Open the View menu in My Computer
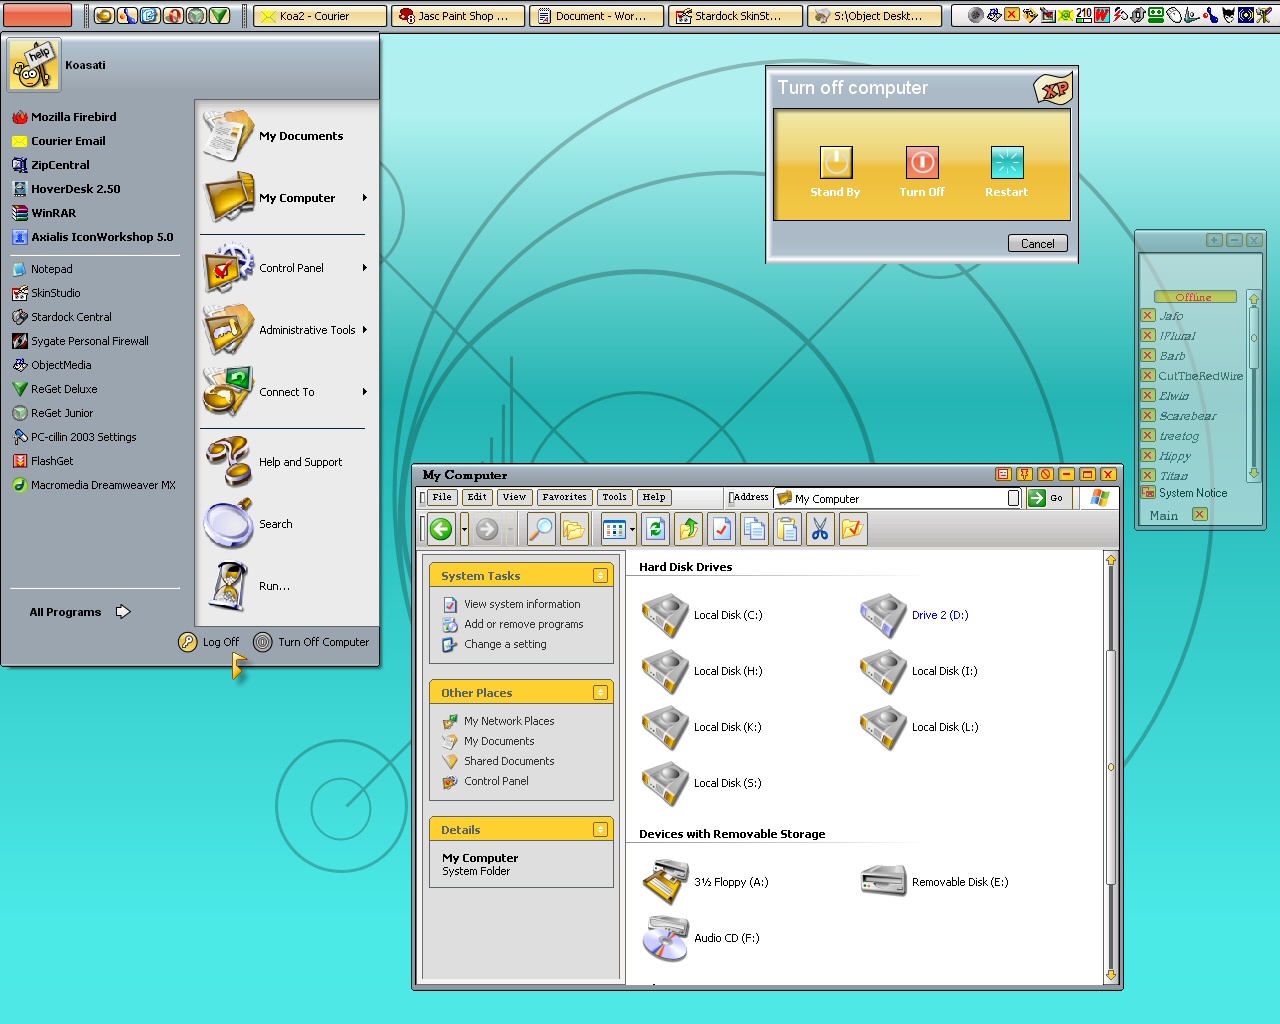The width and height of the screenshot is (1280, 1024). [514, 497]
